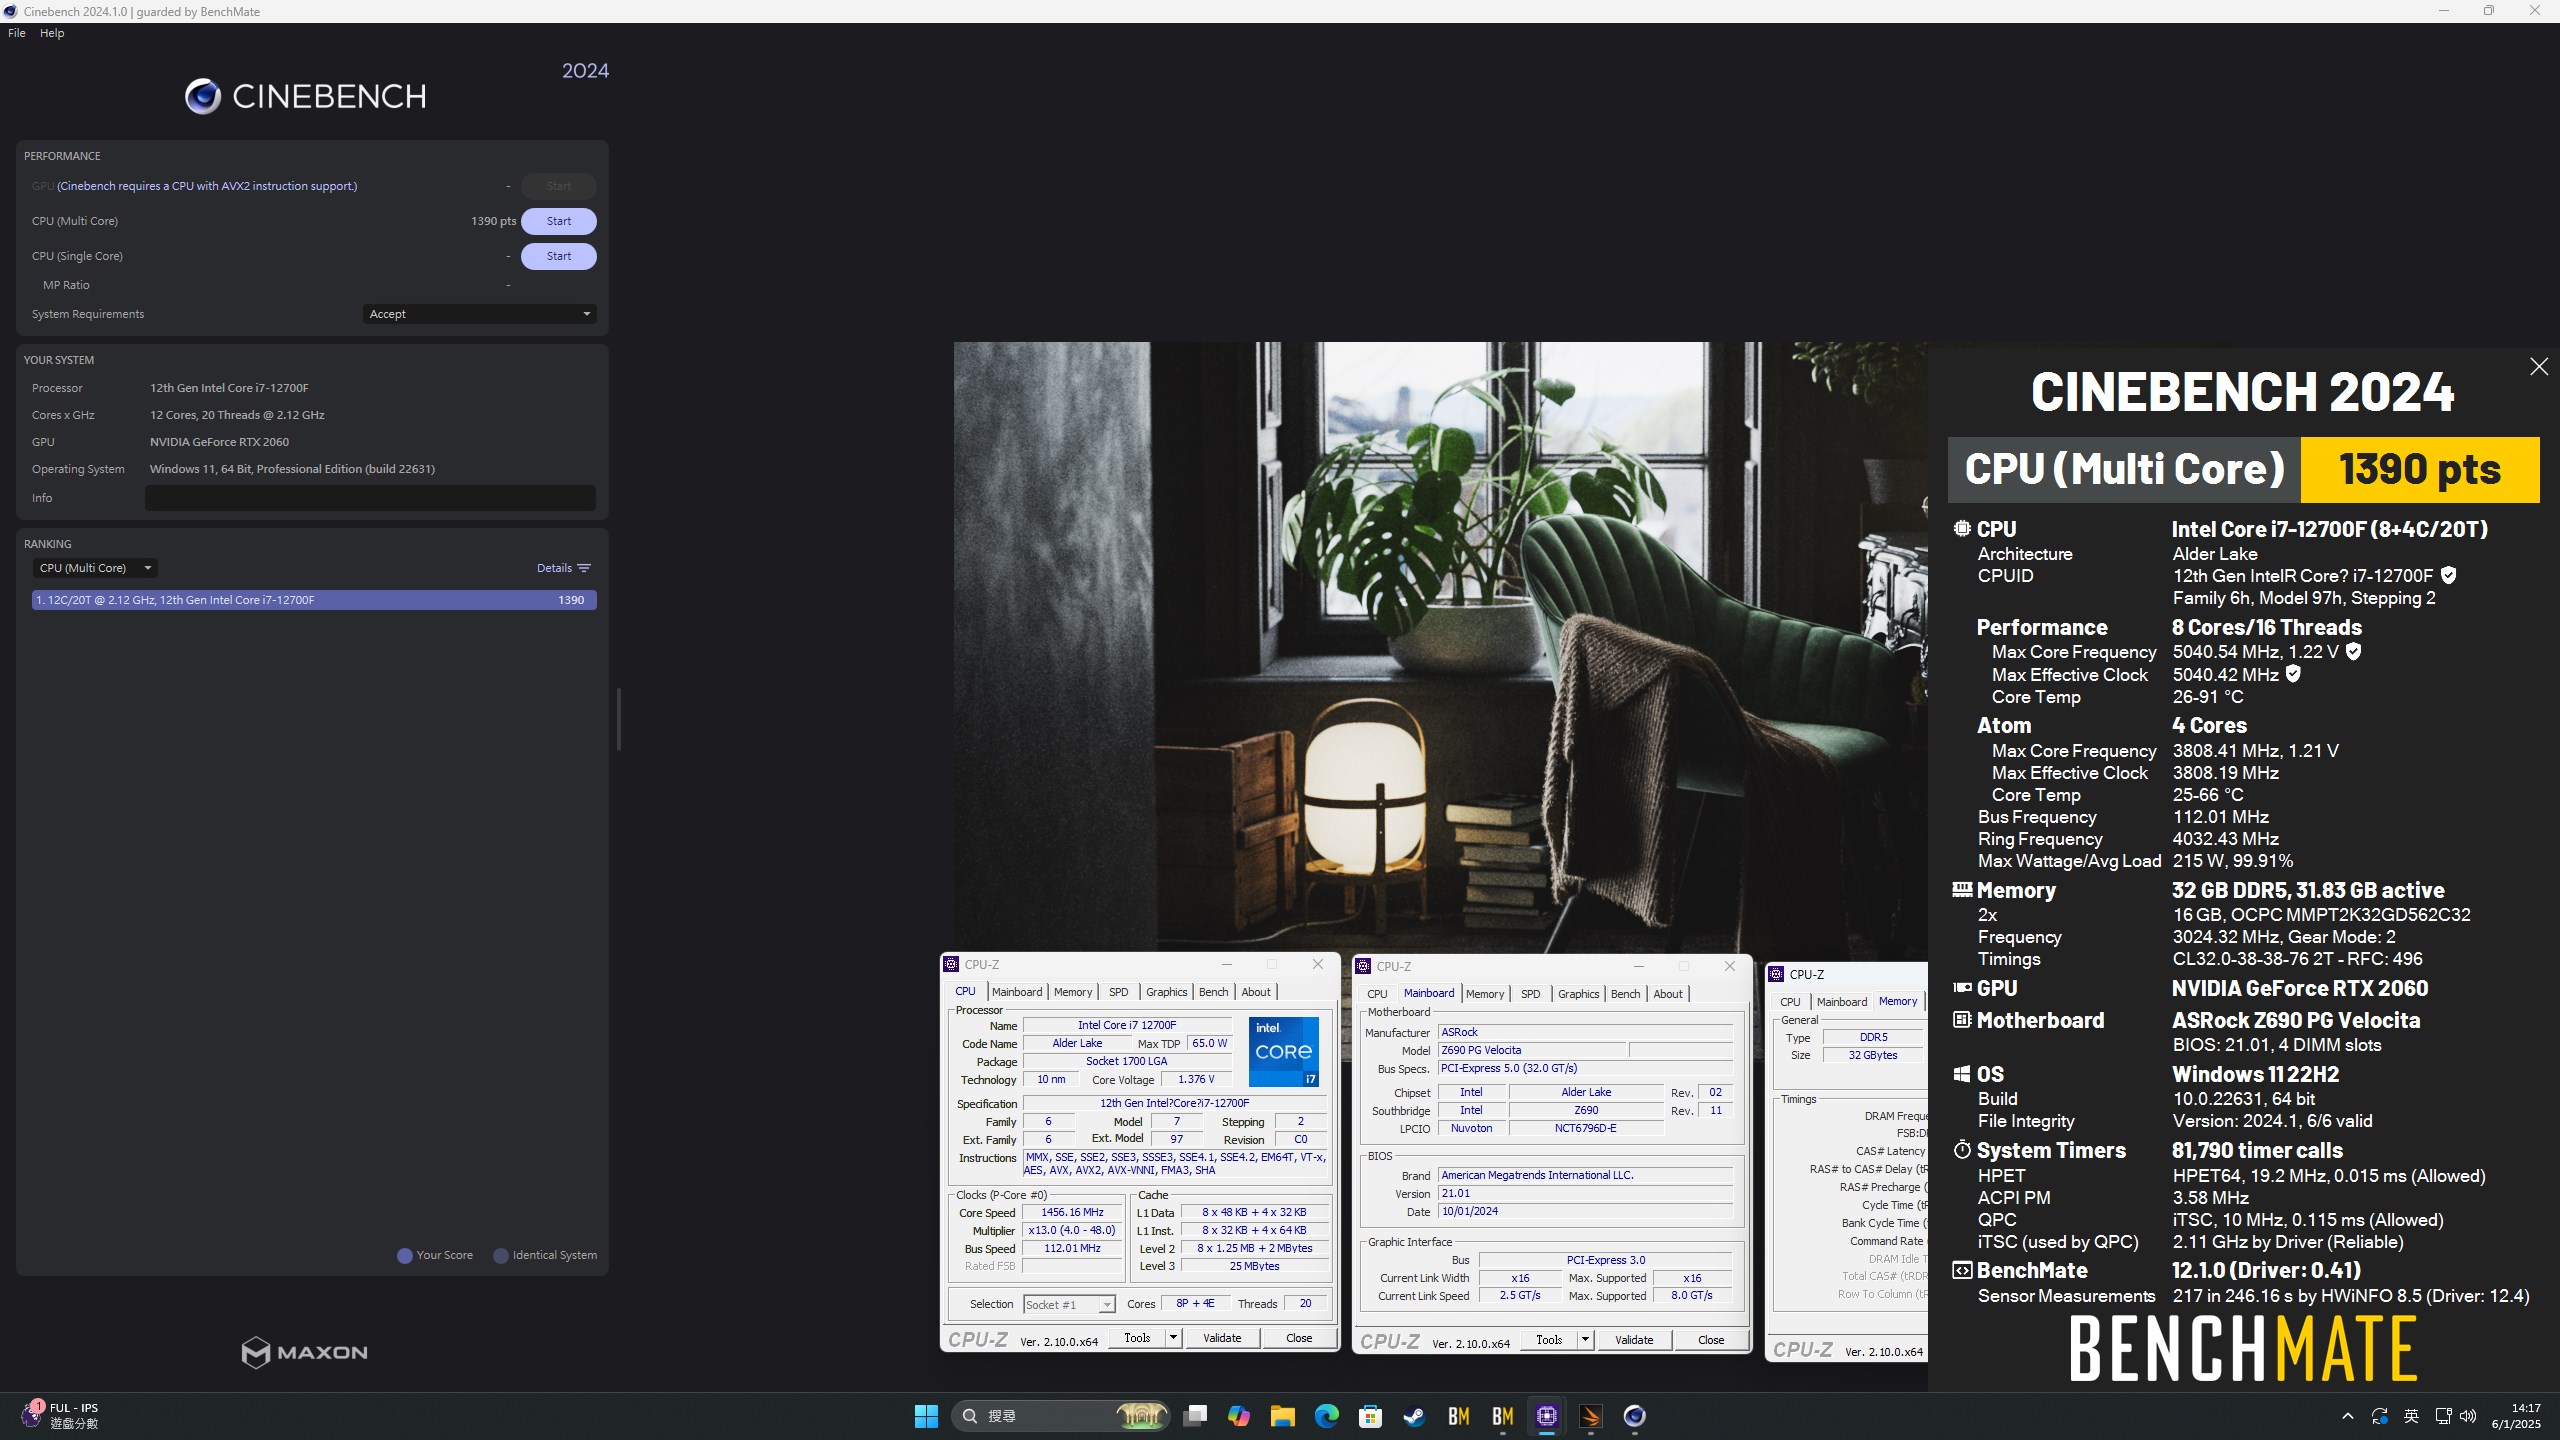Click BenchMate taskbar icon next to Steam
Viewport: 2560px width, 1440px height.
click(1459, 1416)
